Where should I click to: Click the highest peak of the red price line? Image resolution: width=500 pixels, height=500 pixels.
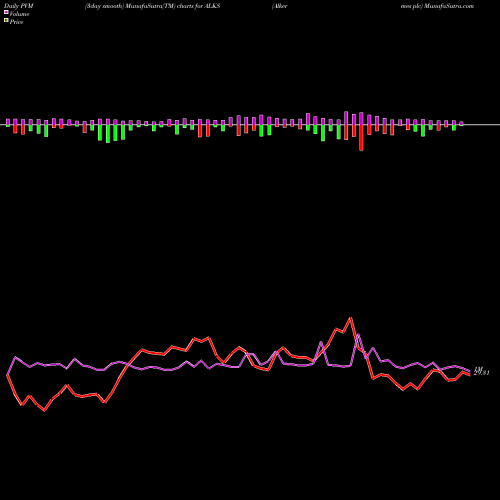coord(350,318)
